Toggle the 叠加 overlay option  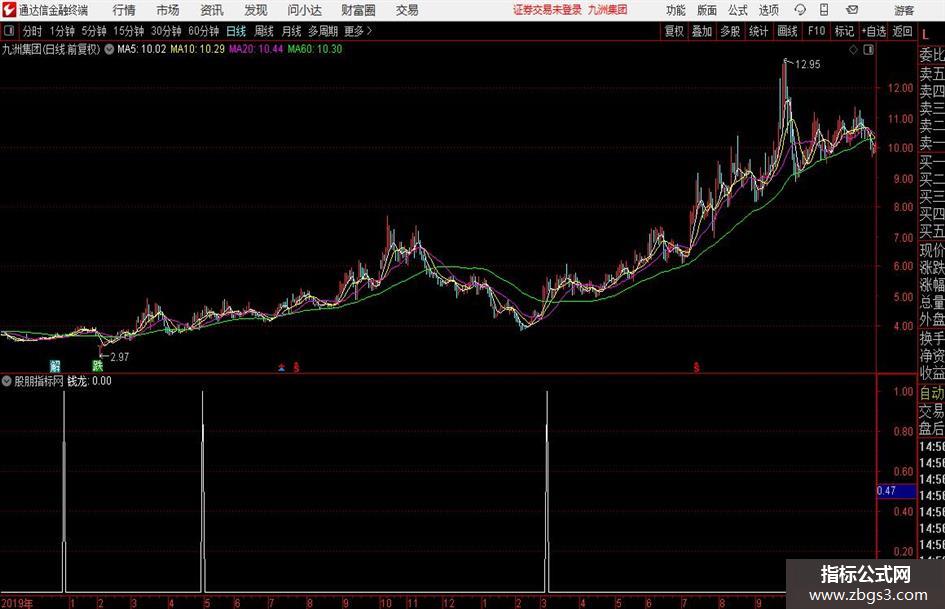(702, 31)
